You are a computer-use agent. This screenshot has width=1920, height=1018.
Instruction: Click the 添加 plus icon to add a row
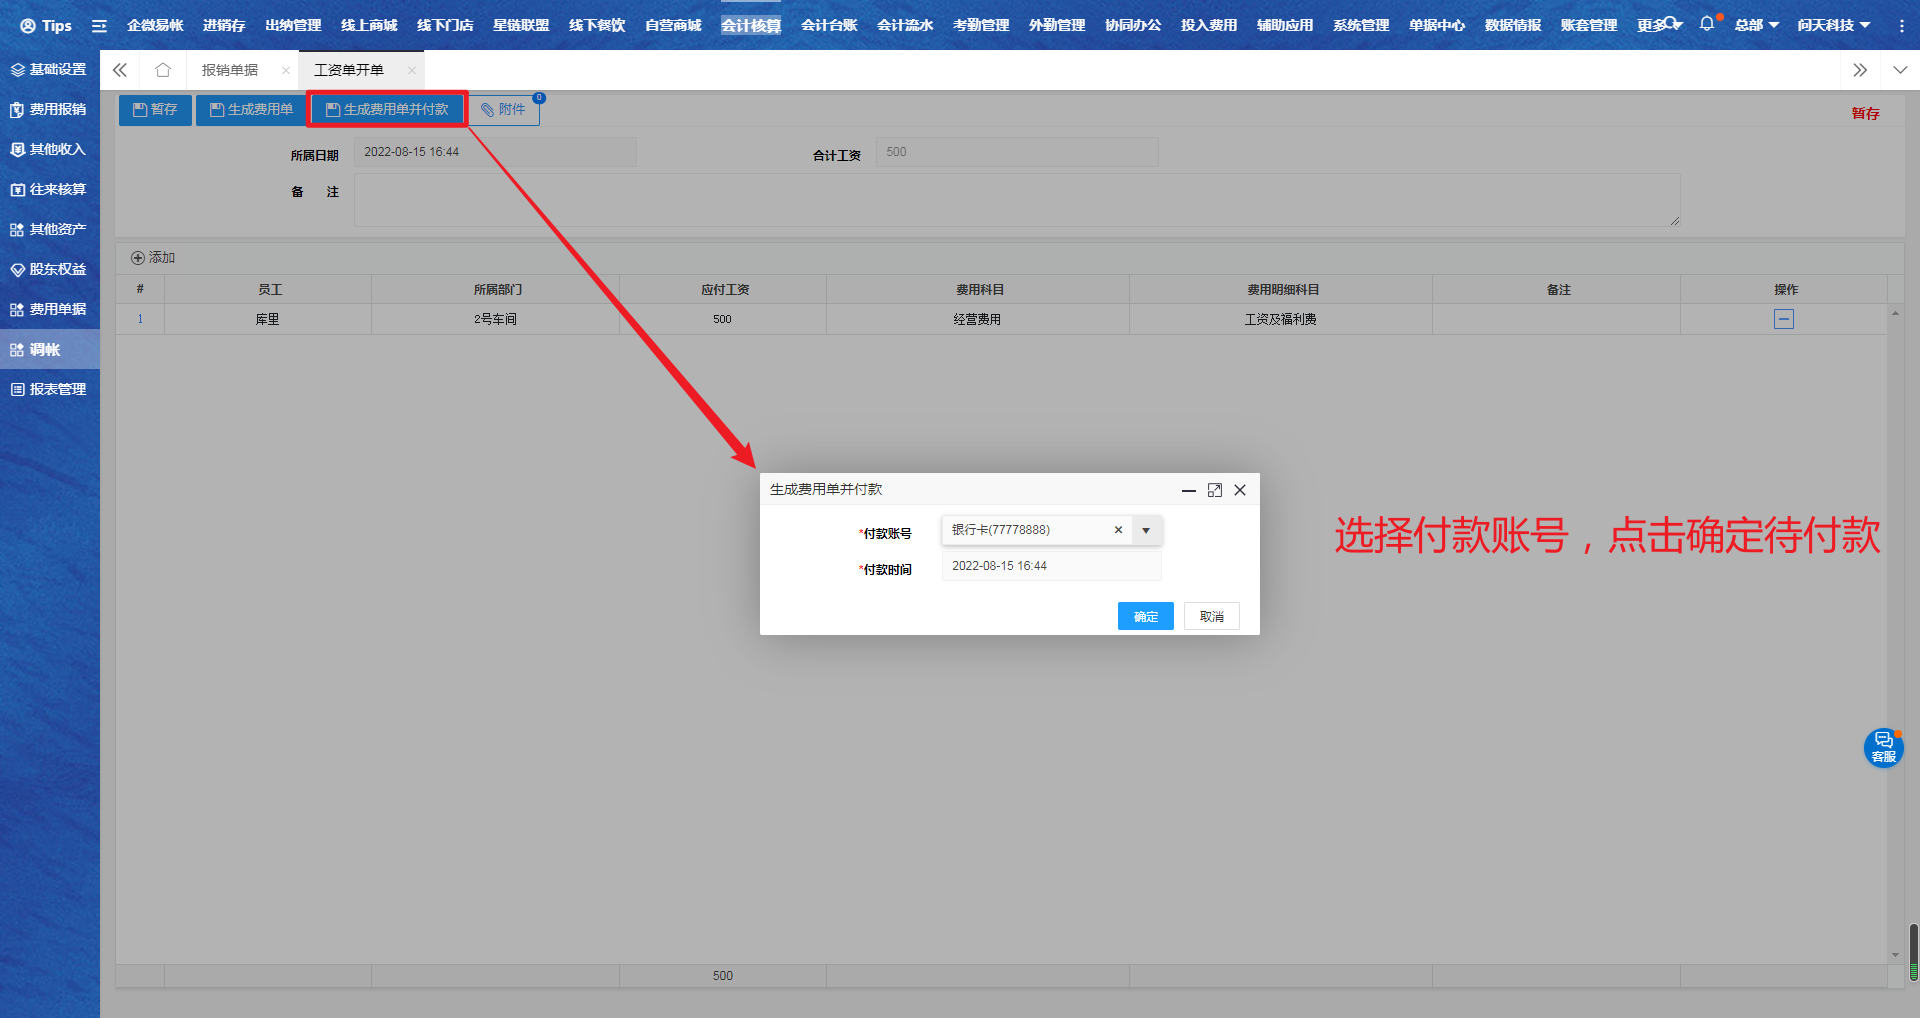(138, 258)
